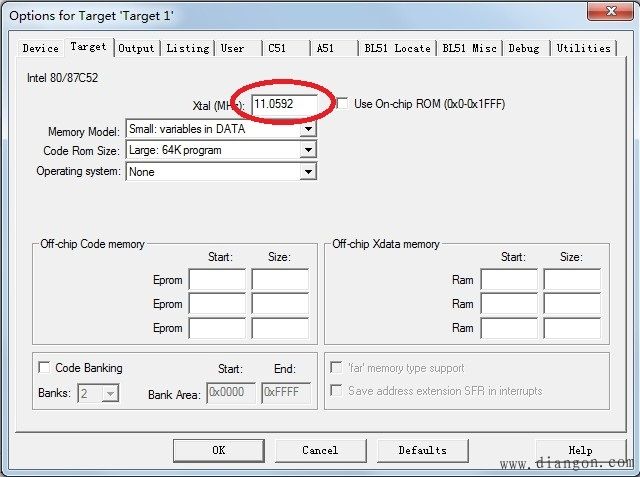The height and width of the screenshot is (477, 640).
Task: Select the BL51 Locate tab
Action: 397,48
